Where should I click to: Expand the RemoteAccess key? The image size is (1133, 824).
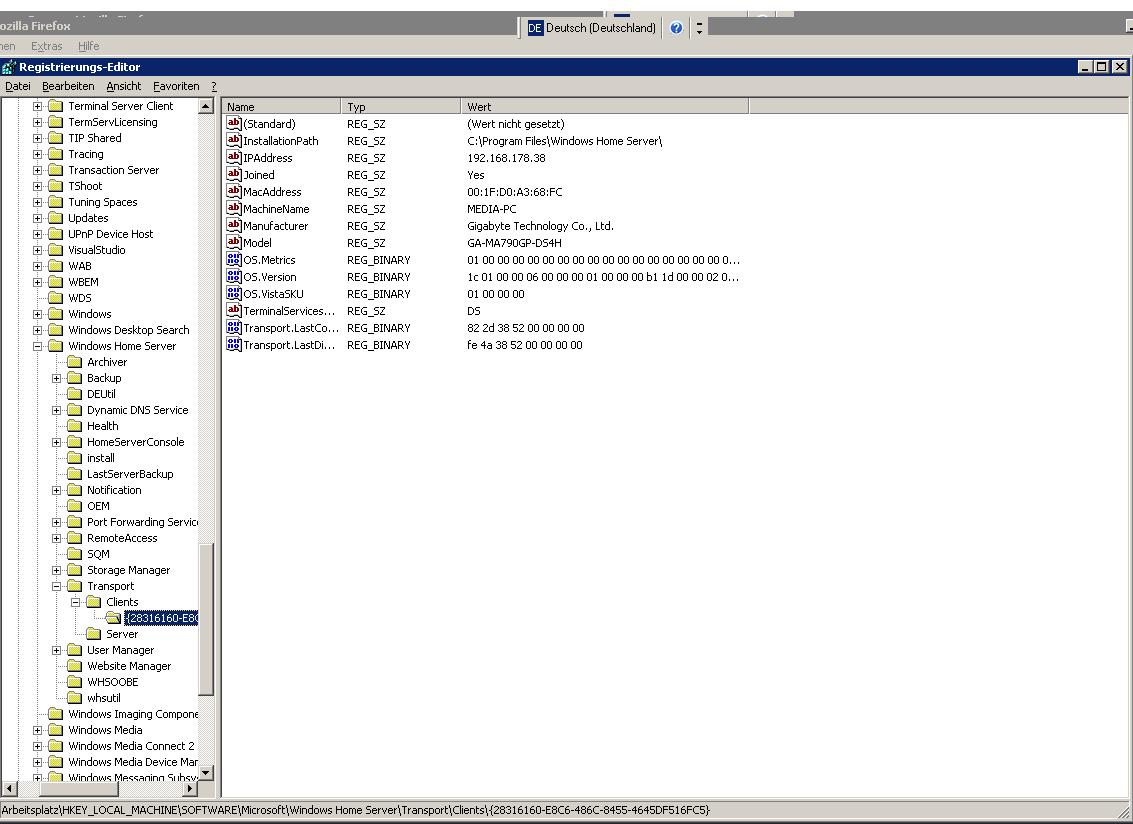click(56, 538)
